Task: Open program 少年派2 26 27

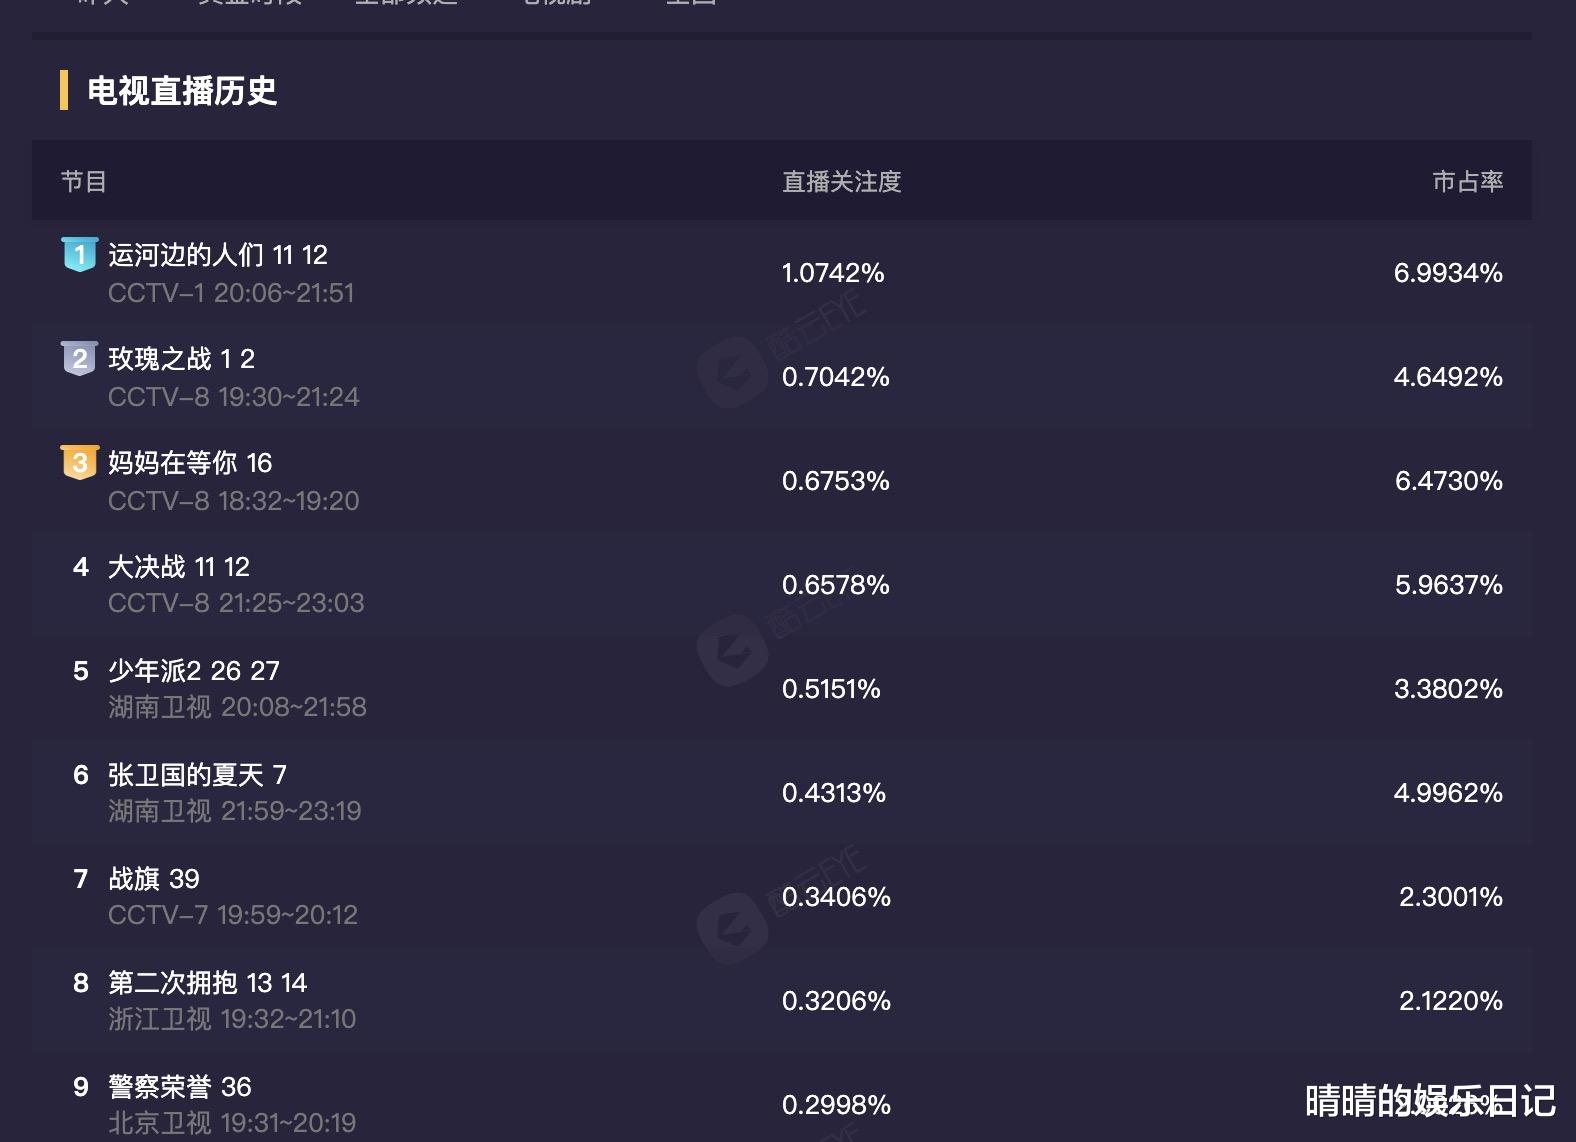Action: coord(194,671)
